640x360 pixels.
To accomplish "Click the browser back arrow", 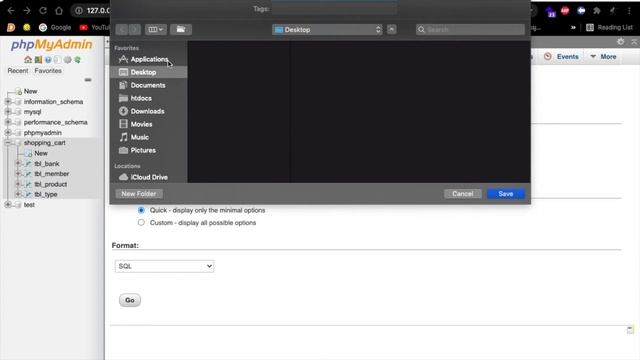I will [x=11, y=11].
